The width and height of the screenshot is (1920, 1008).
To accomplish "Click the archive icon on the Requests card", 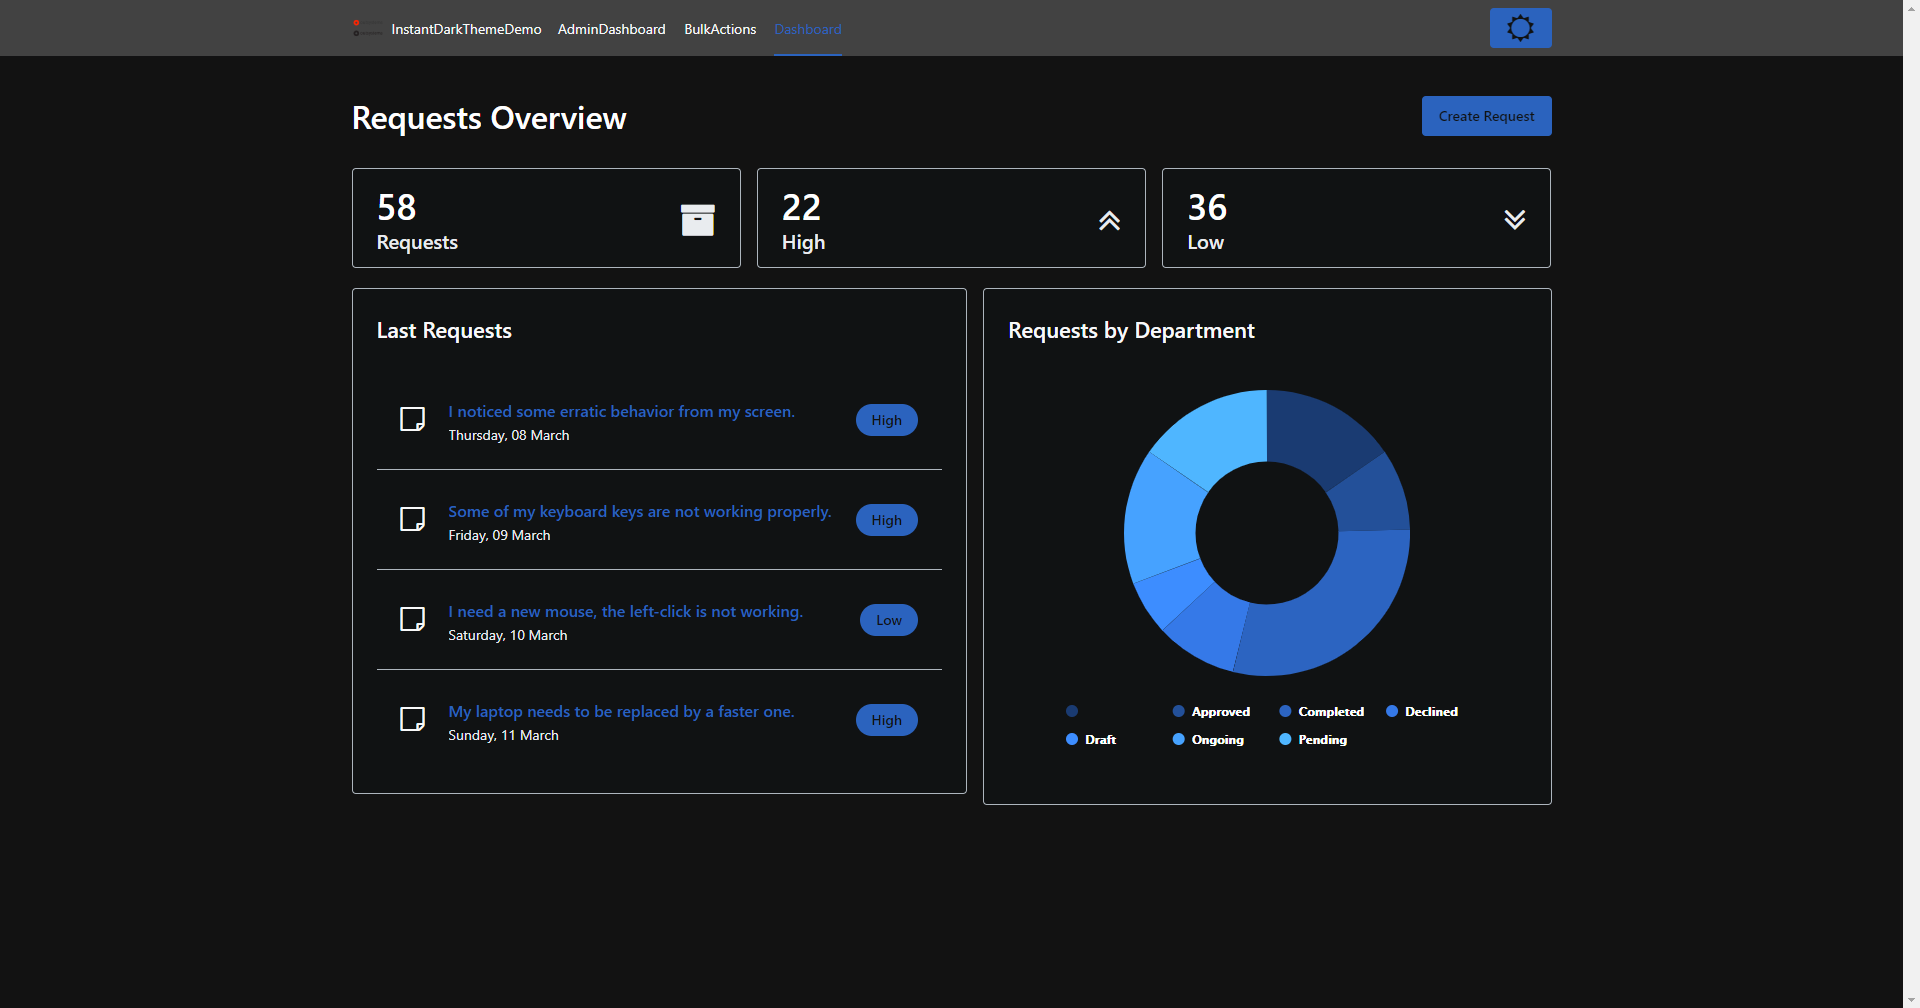I will coord(698,219).
